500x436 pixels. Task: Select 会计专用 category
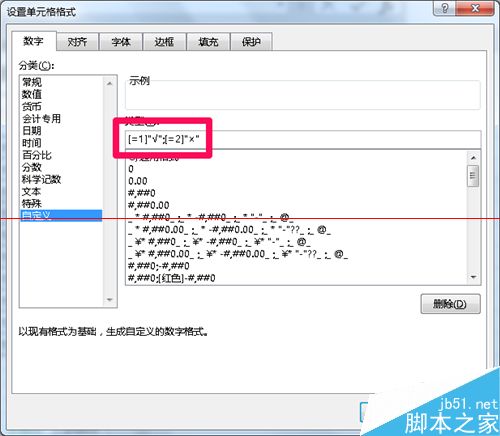[62, 119]
